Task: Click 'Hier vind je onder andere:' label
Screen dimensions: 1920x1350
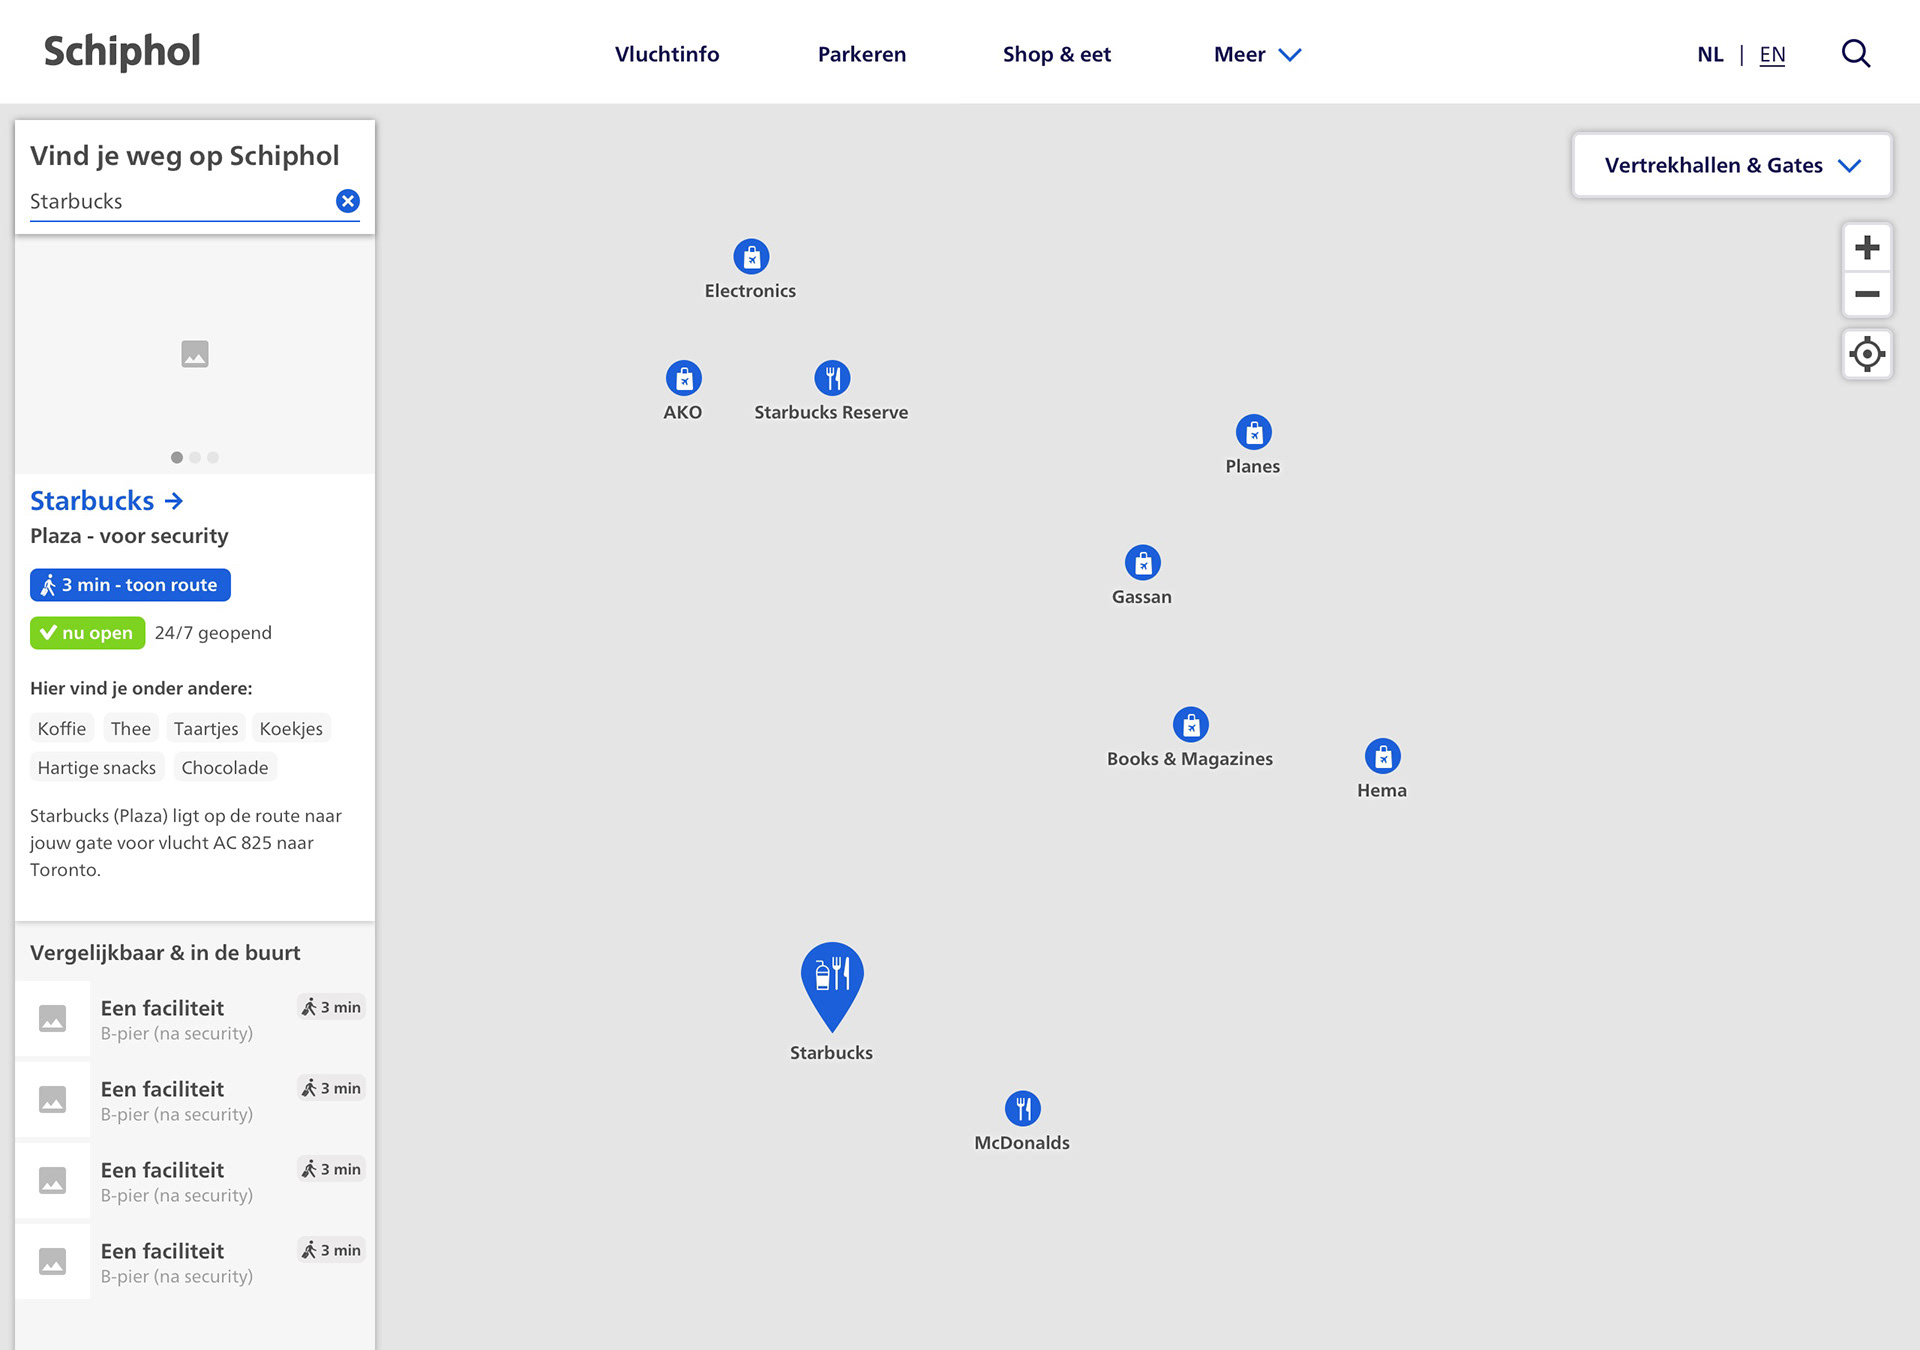Action: tap(141, 688)
